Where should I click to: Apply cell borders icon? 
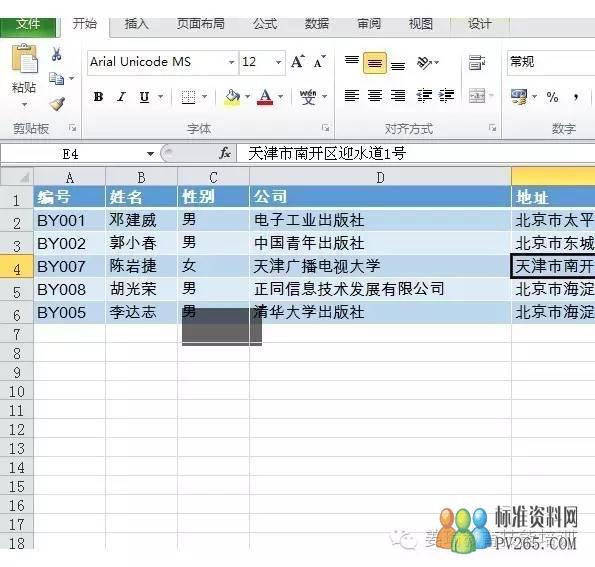188,97
